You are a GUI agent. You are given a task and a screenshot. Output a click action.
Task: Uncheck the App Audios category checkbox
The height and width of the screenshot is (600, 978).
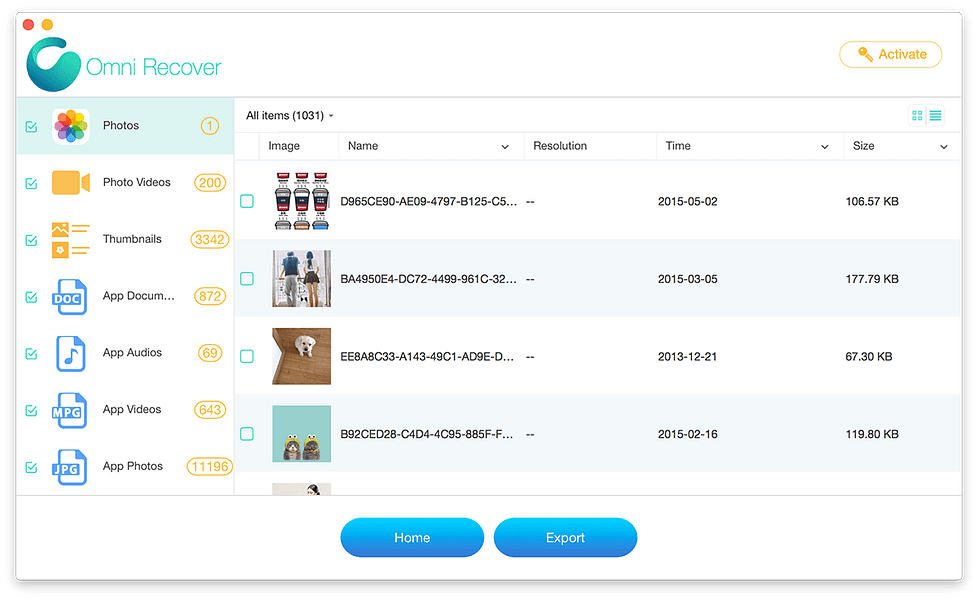point(31,354)
